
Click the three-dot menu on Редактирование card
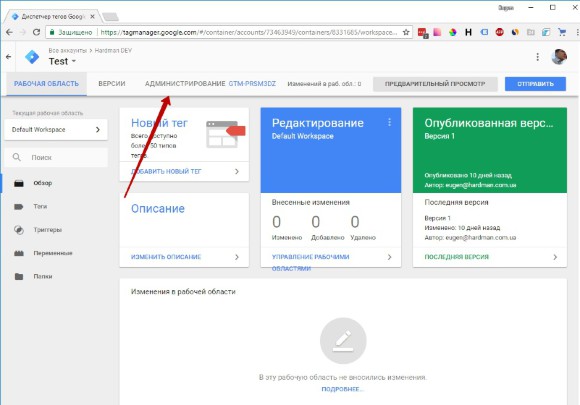coord(390,122)
